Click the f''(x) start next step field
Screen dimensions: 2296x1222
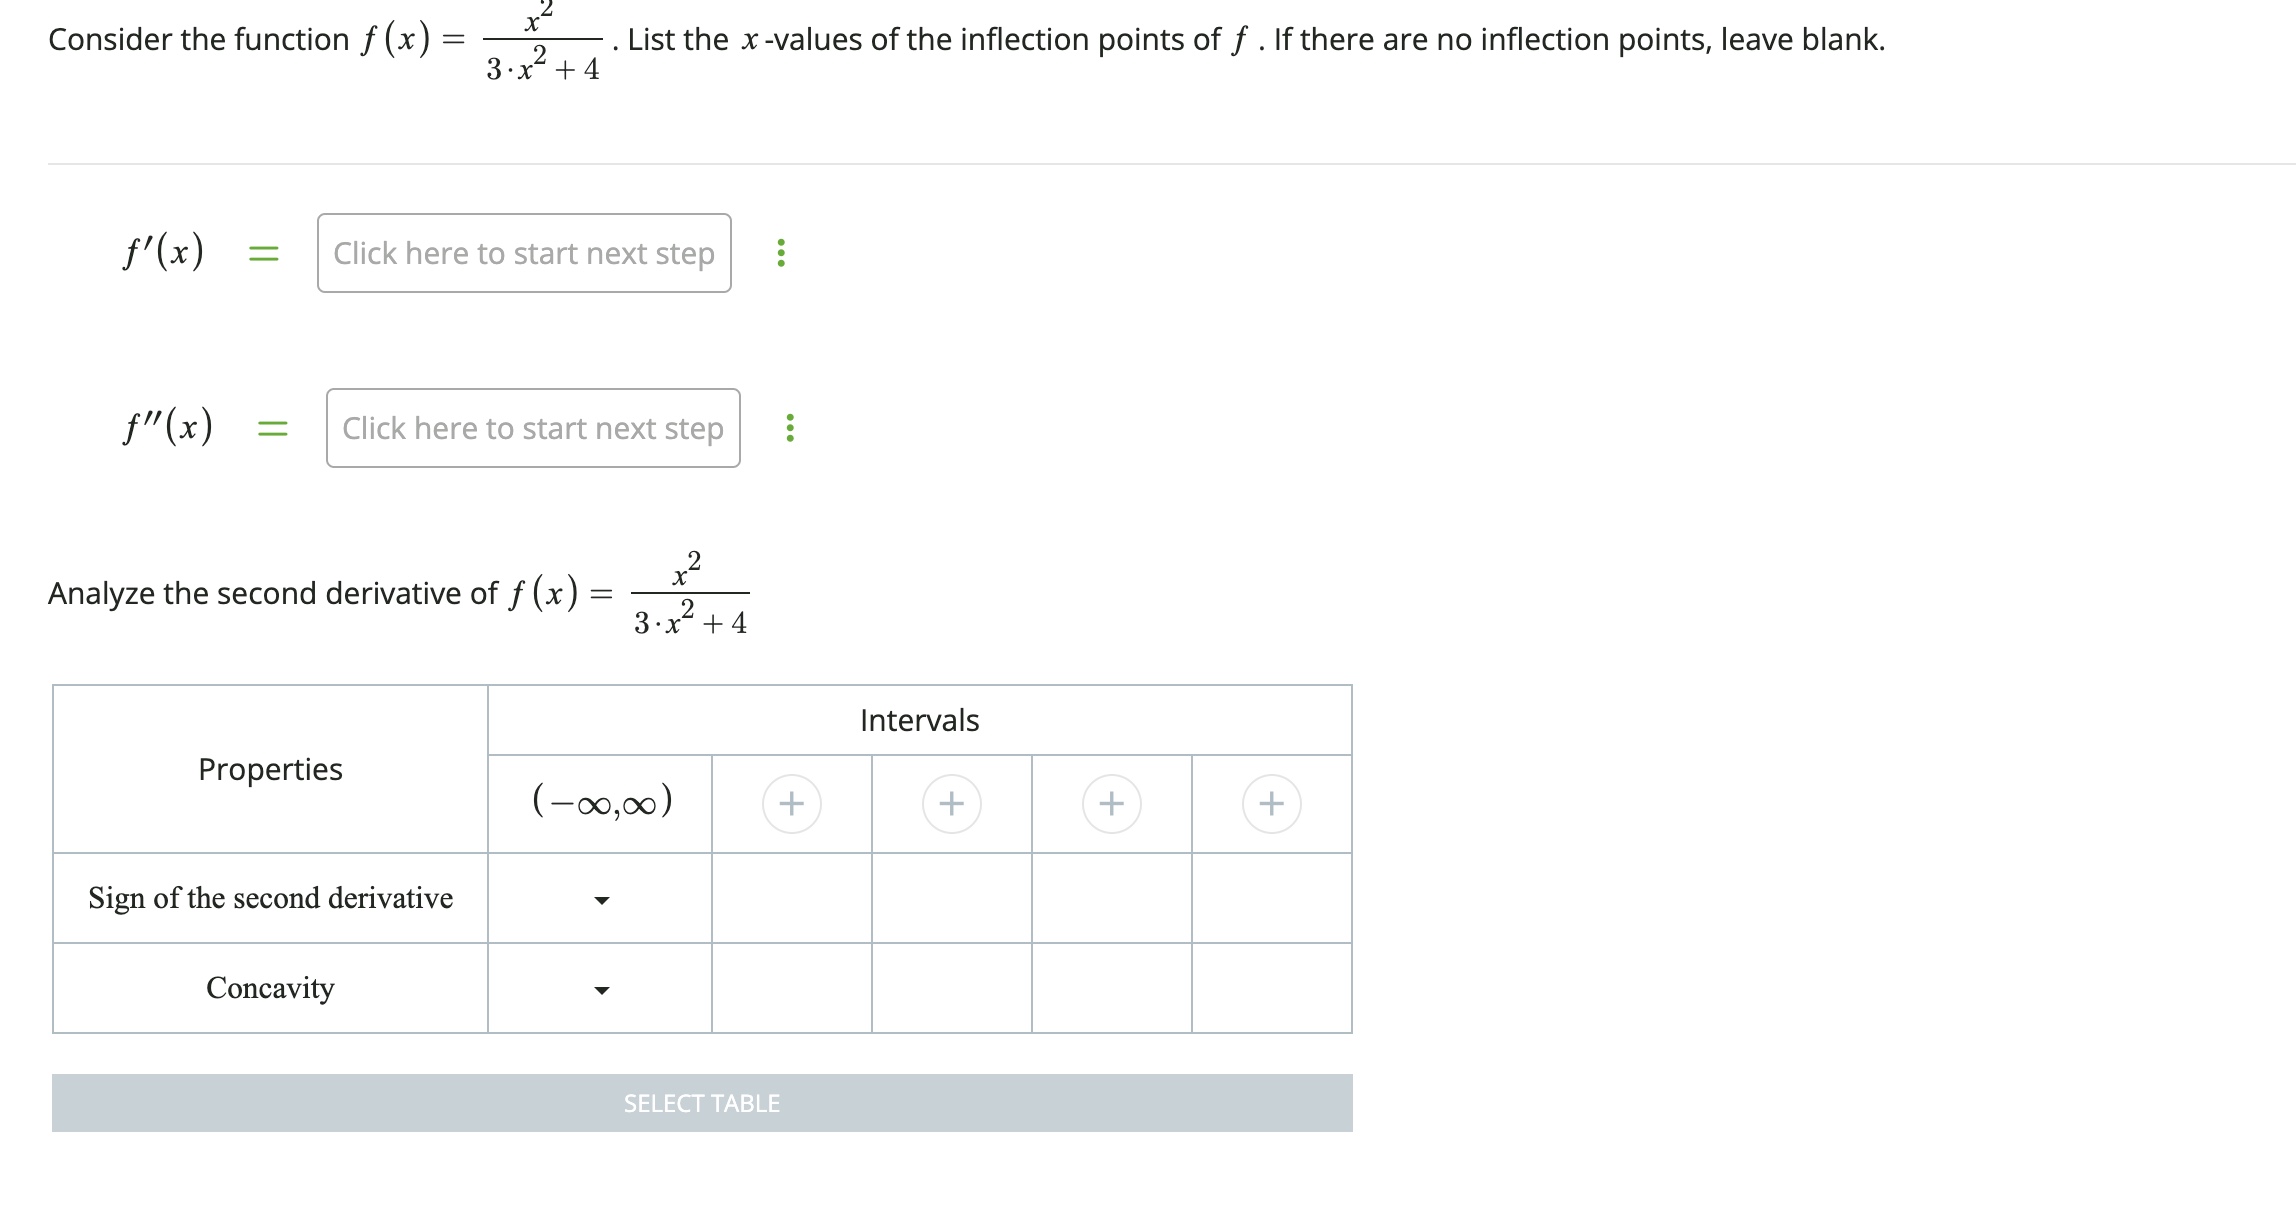click(532, 428)
